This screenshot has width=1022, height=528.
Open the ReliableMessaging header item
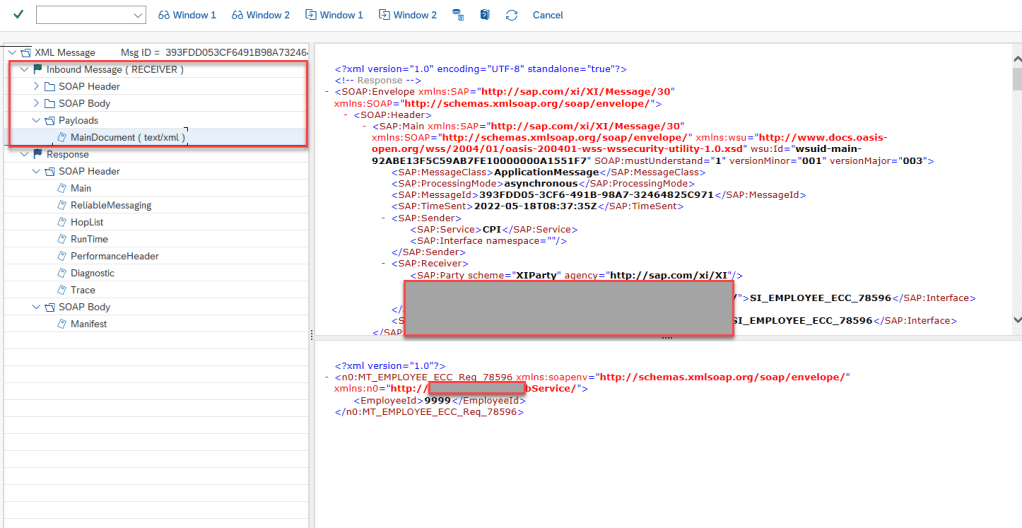(110, 205)
